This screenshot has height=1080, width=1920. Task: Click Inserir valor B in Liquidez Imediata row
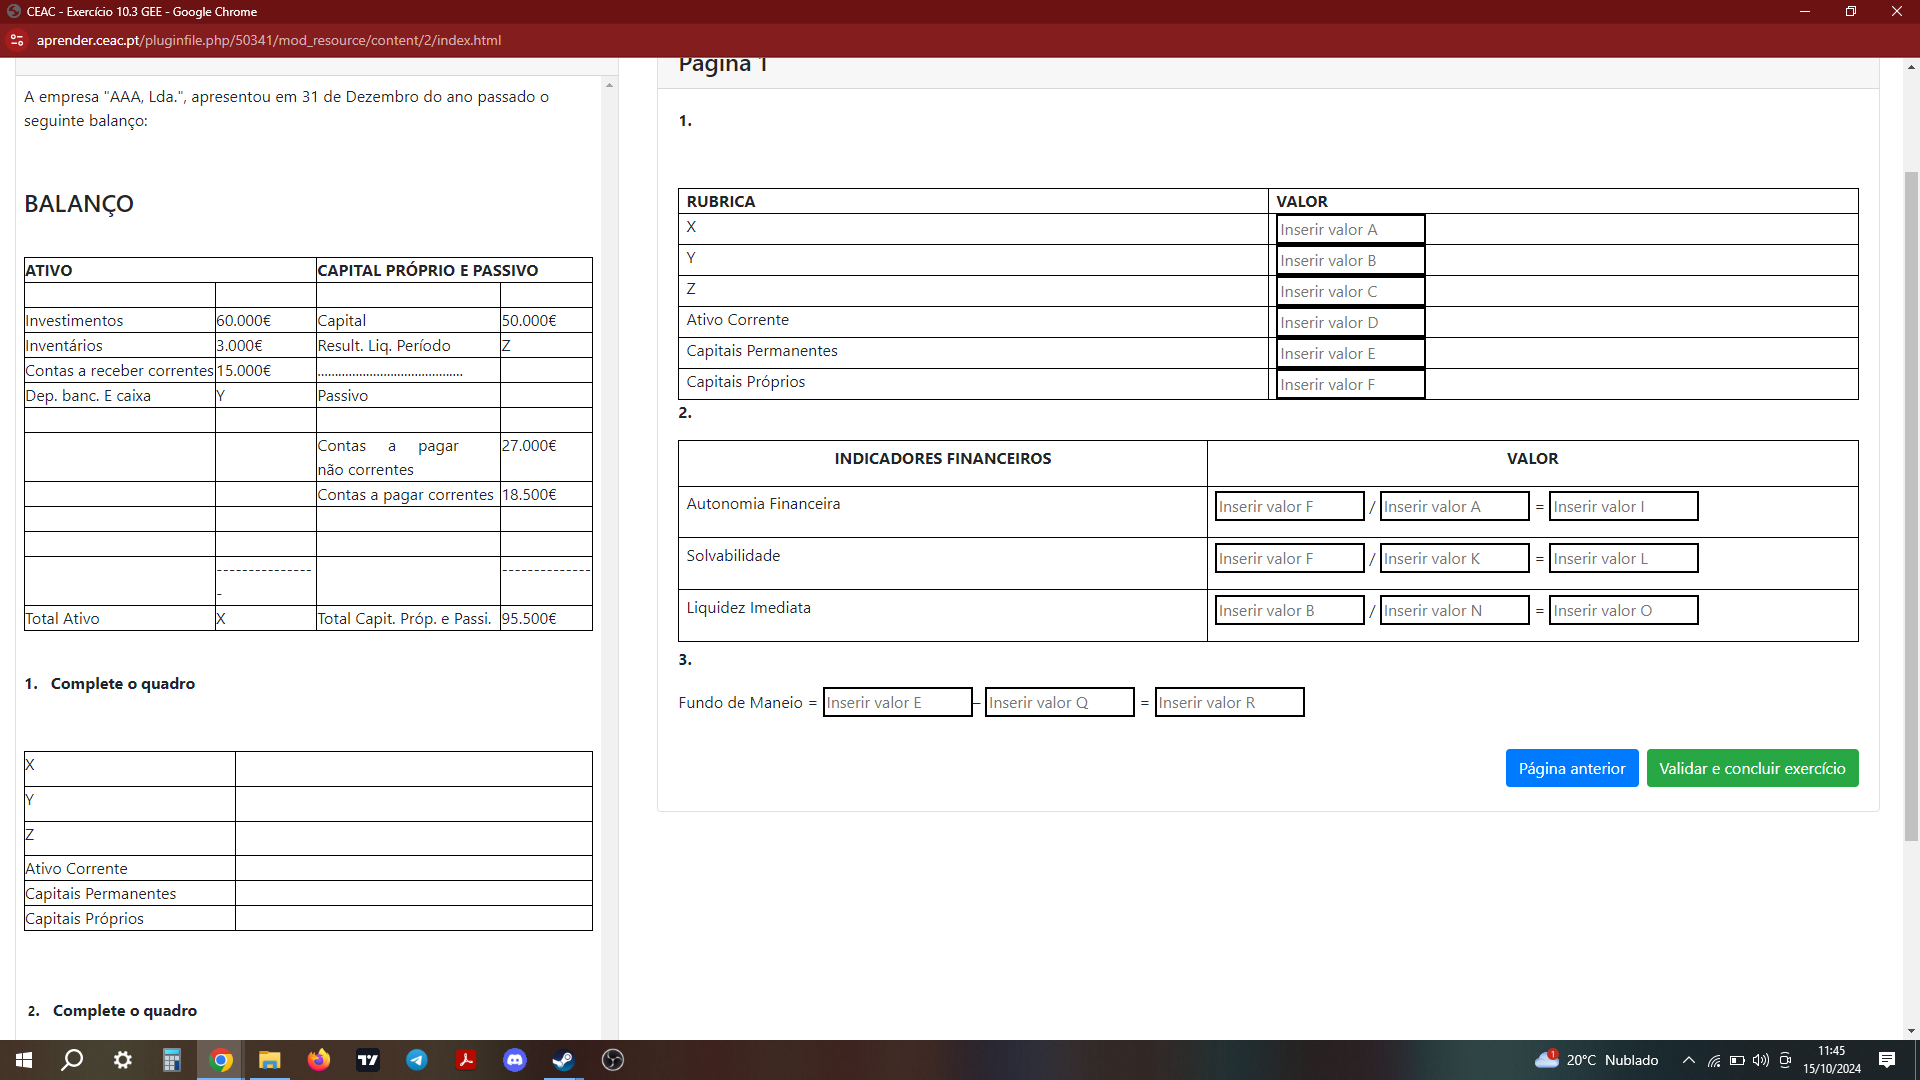coord(1289,610)
